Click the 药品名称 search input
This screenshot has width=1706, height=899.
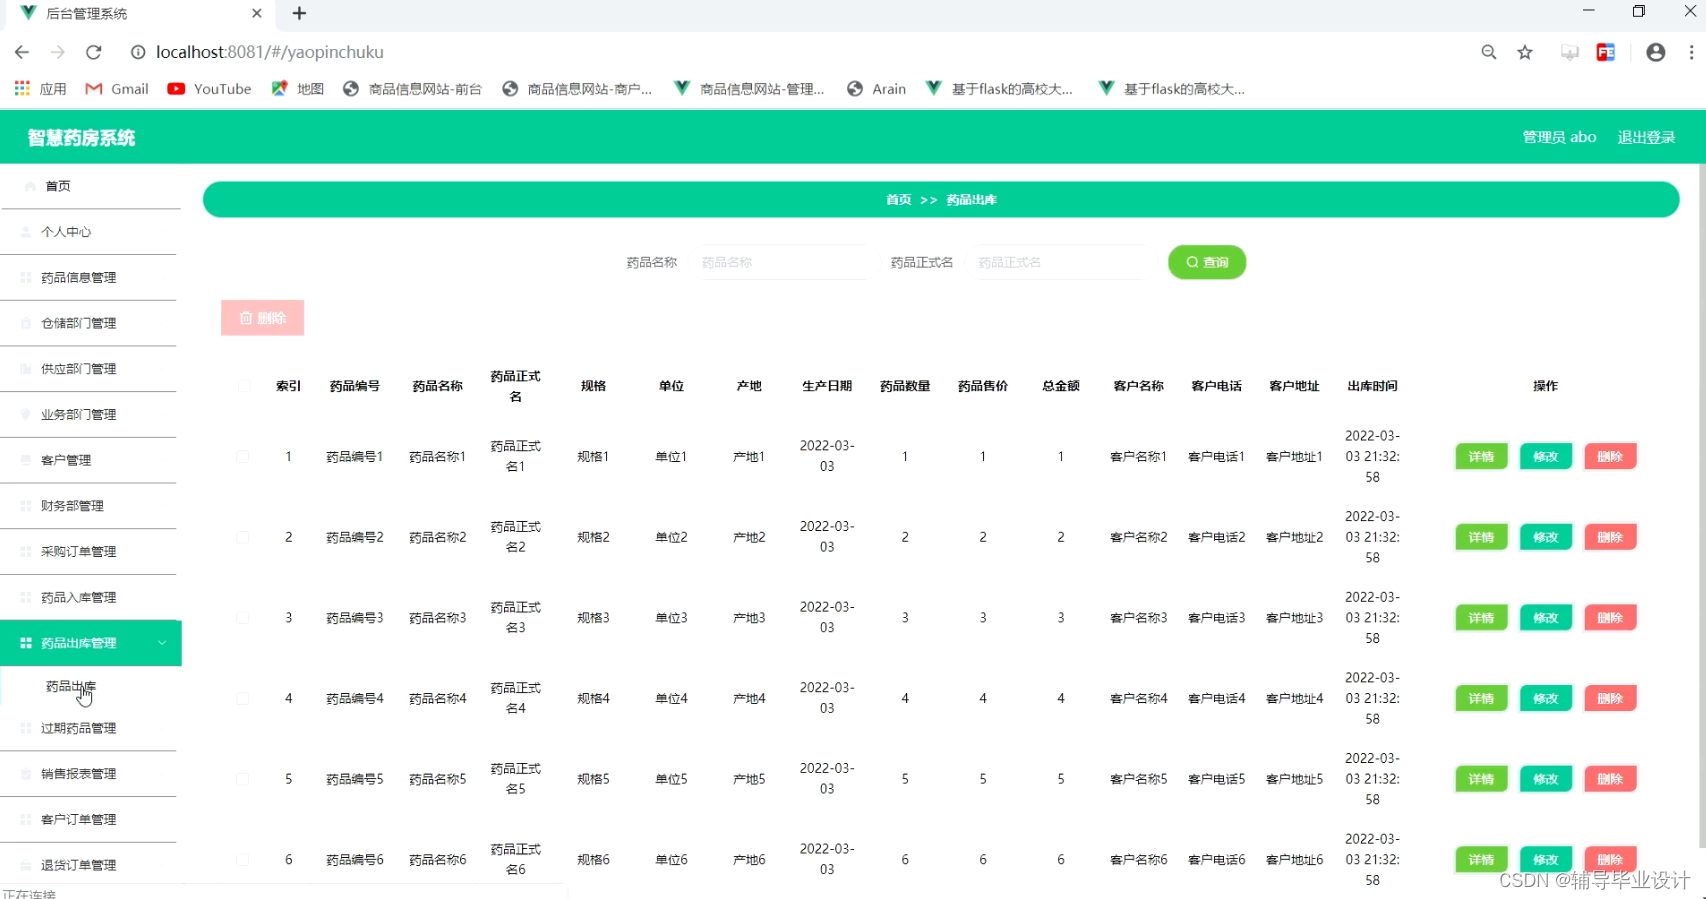tap(783, 262)
